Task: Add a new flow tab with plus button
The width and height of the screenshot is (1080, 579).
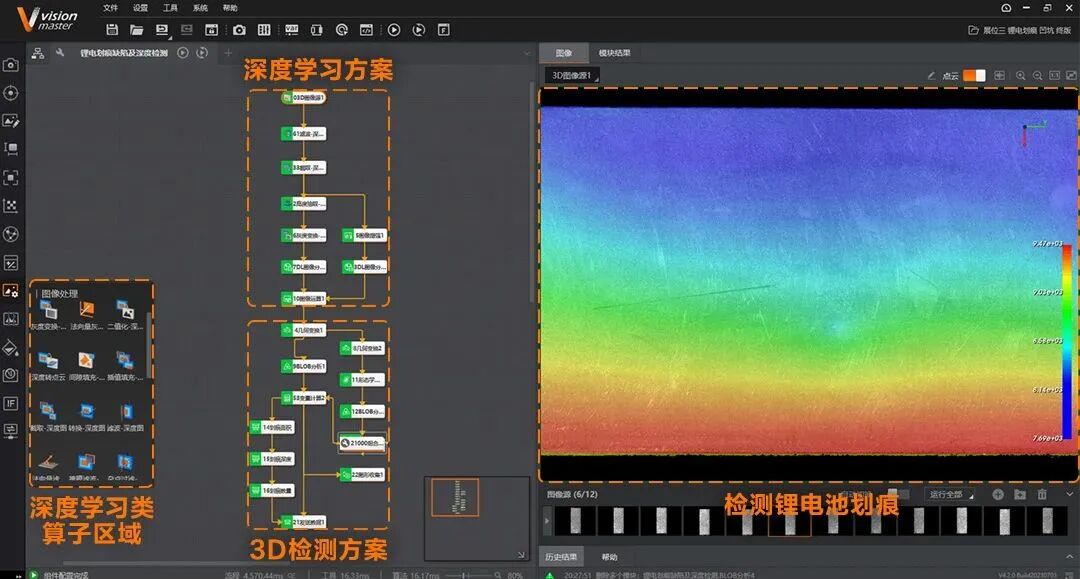Action: 228,53
